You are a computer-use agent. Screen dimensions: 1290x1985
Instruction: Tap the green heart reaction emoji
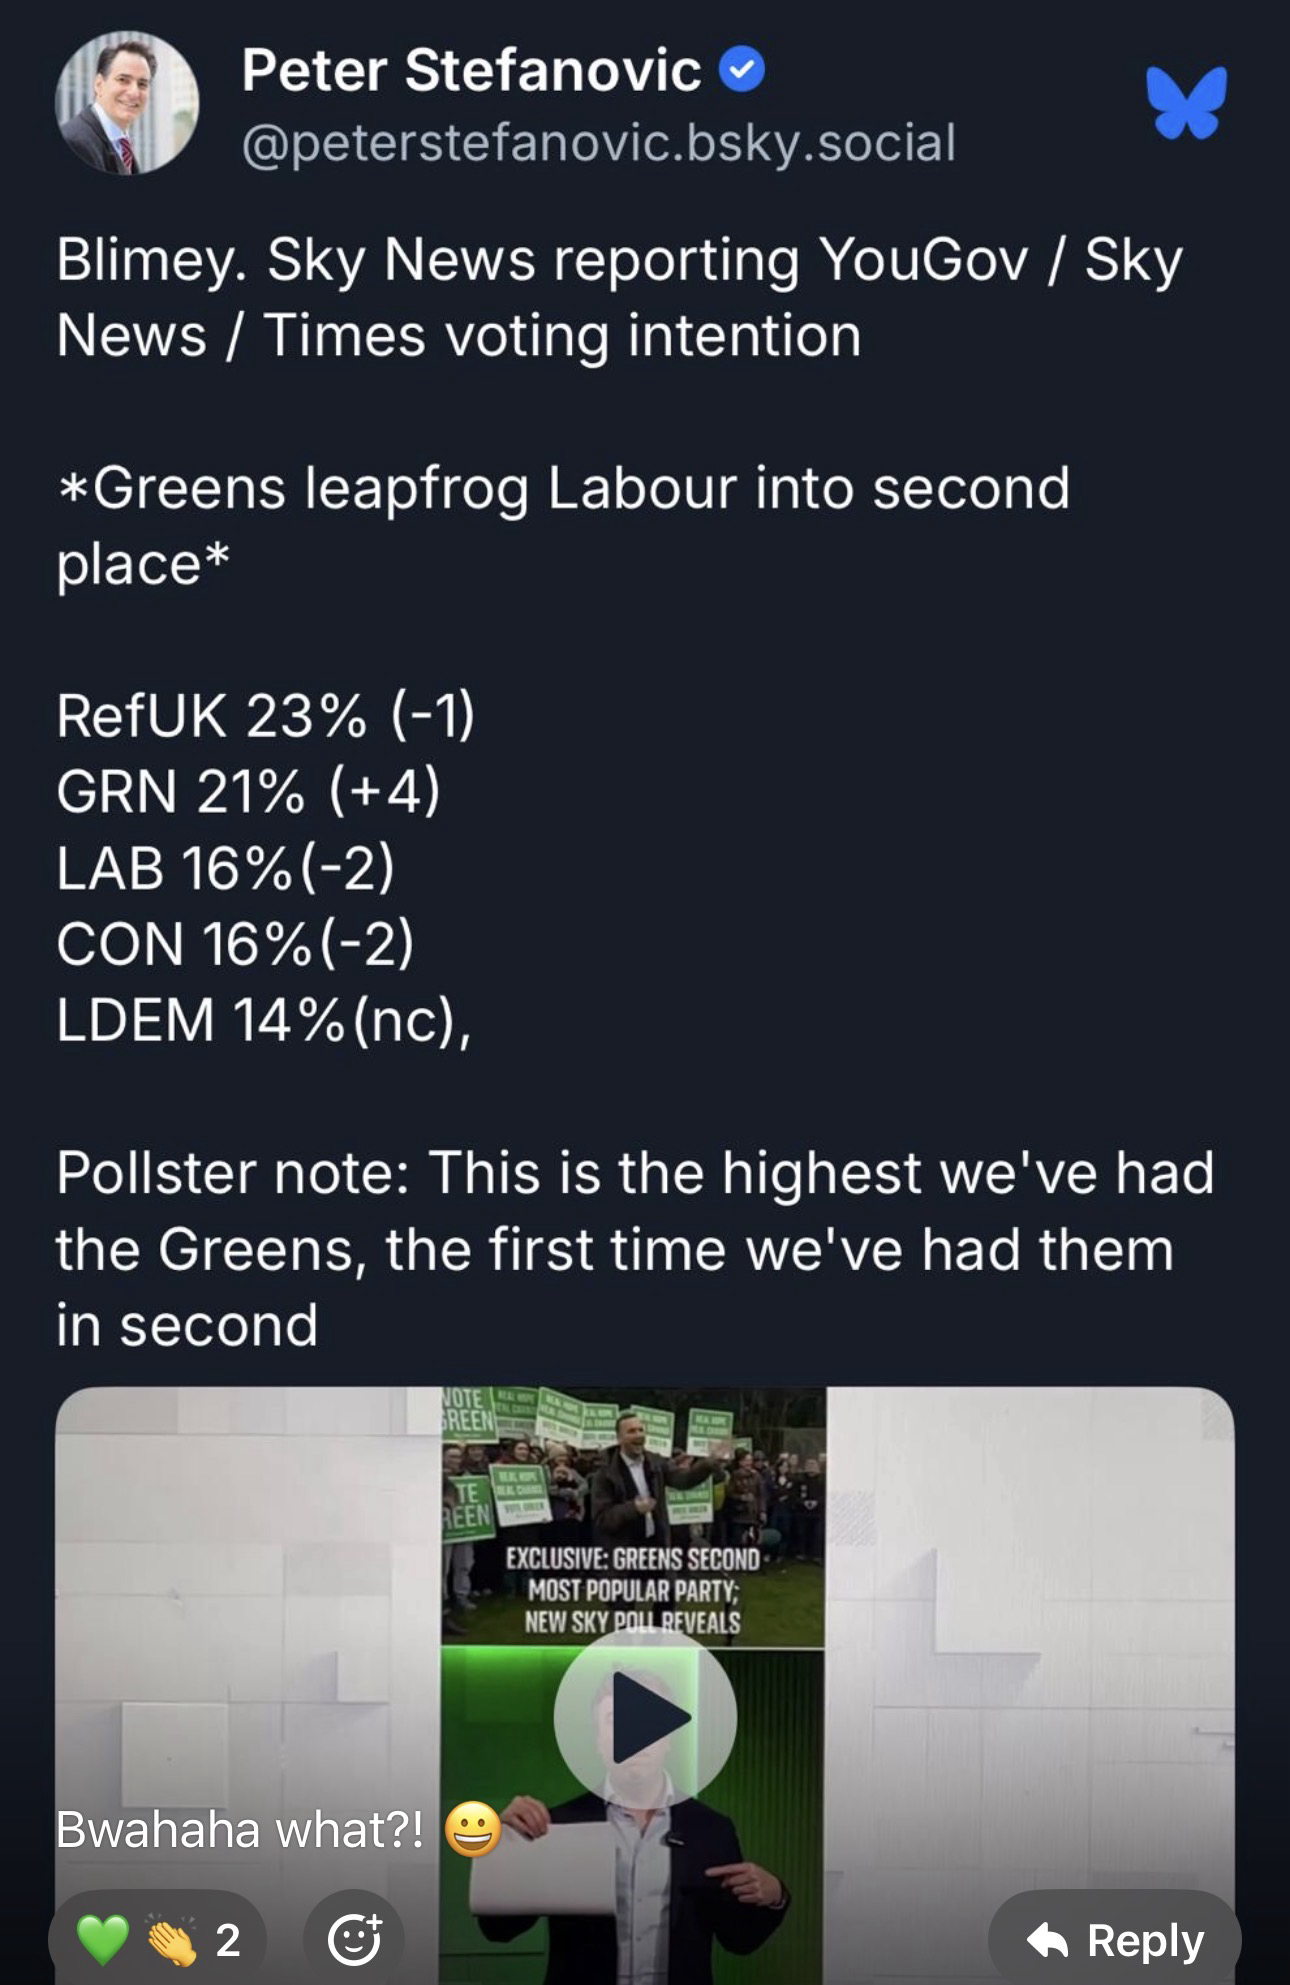tap(104, 1939)
